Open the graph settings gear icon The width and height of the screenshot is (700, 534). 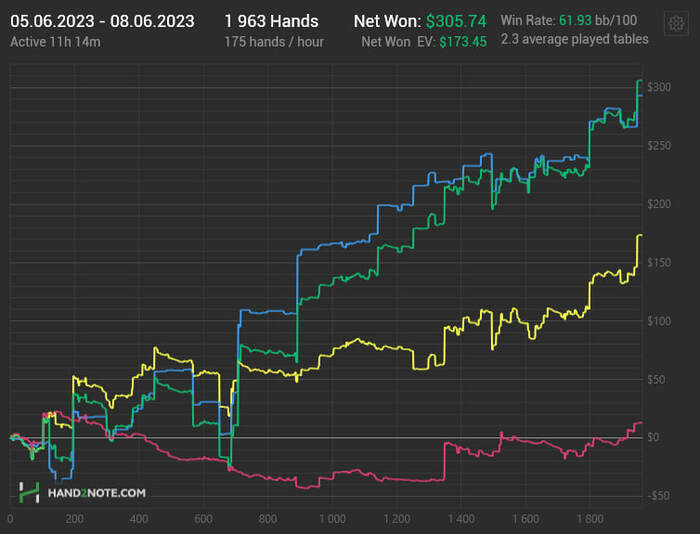click(676, 23)
